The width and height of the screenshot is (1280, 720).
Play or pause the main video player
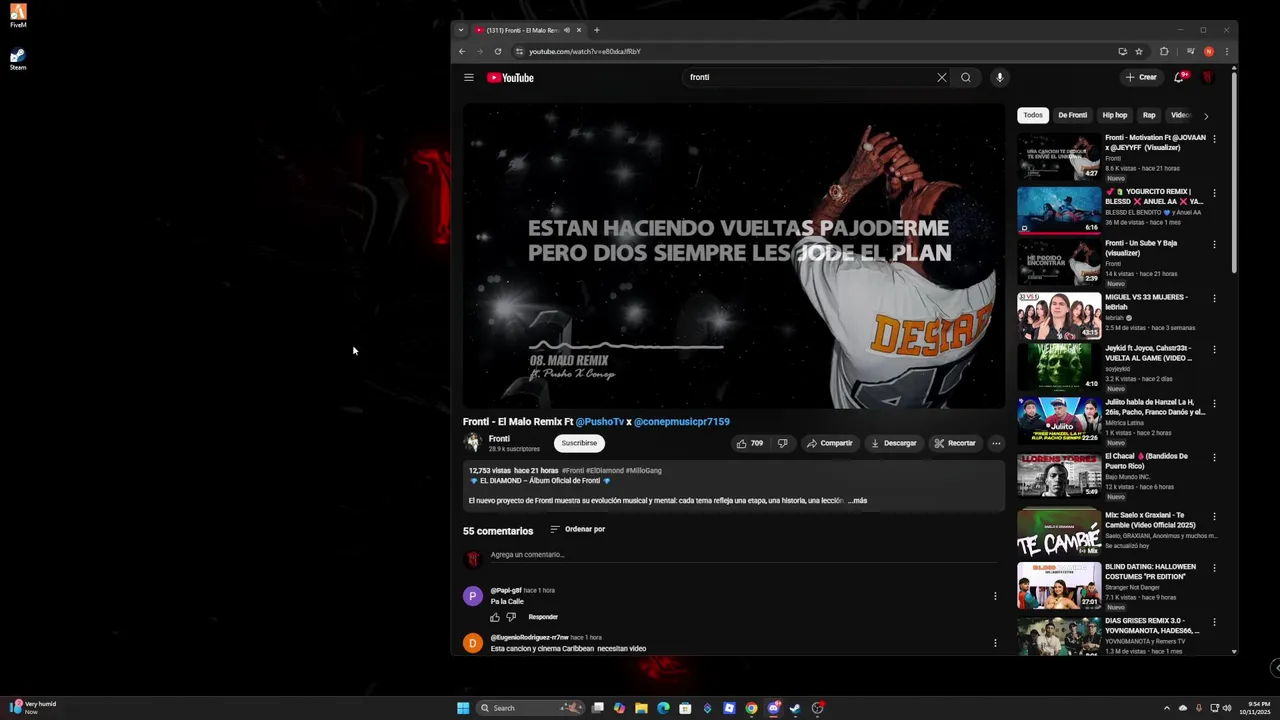click(x=734, y=255)
